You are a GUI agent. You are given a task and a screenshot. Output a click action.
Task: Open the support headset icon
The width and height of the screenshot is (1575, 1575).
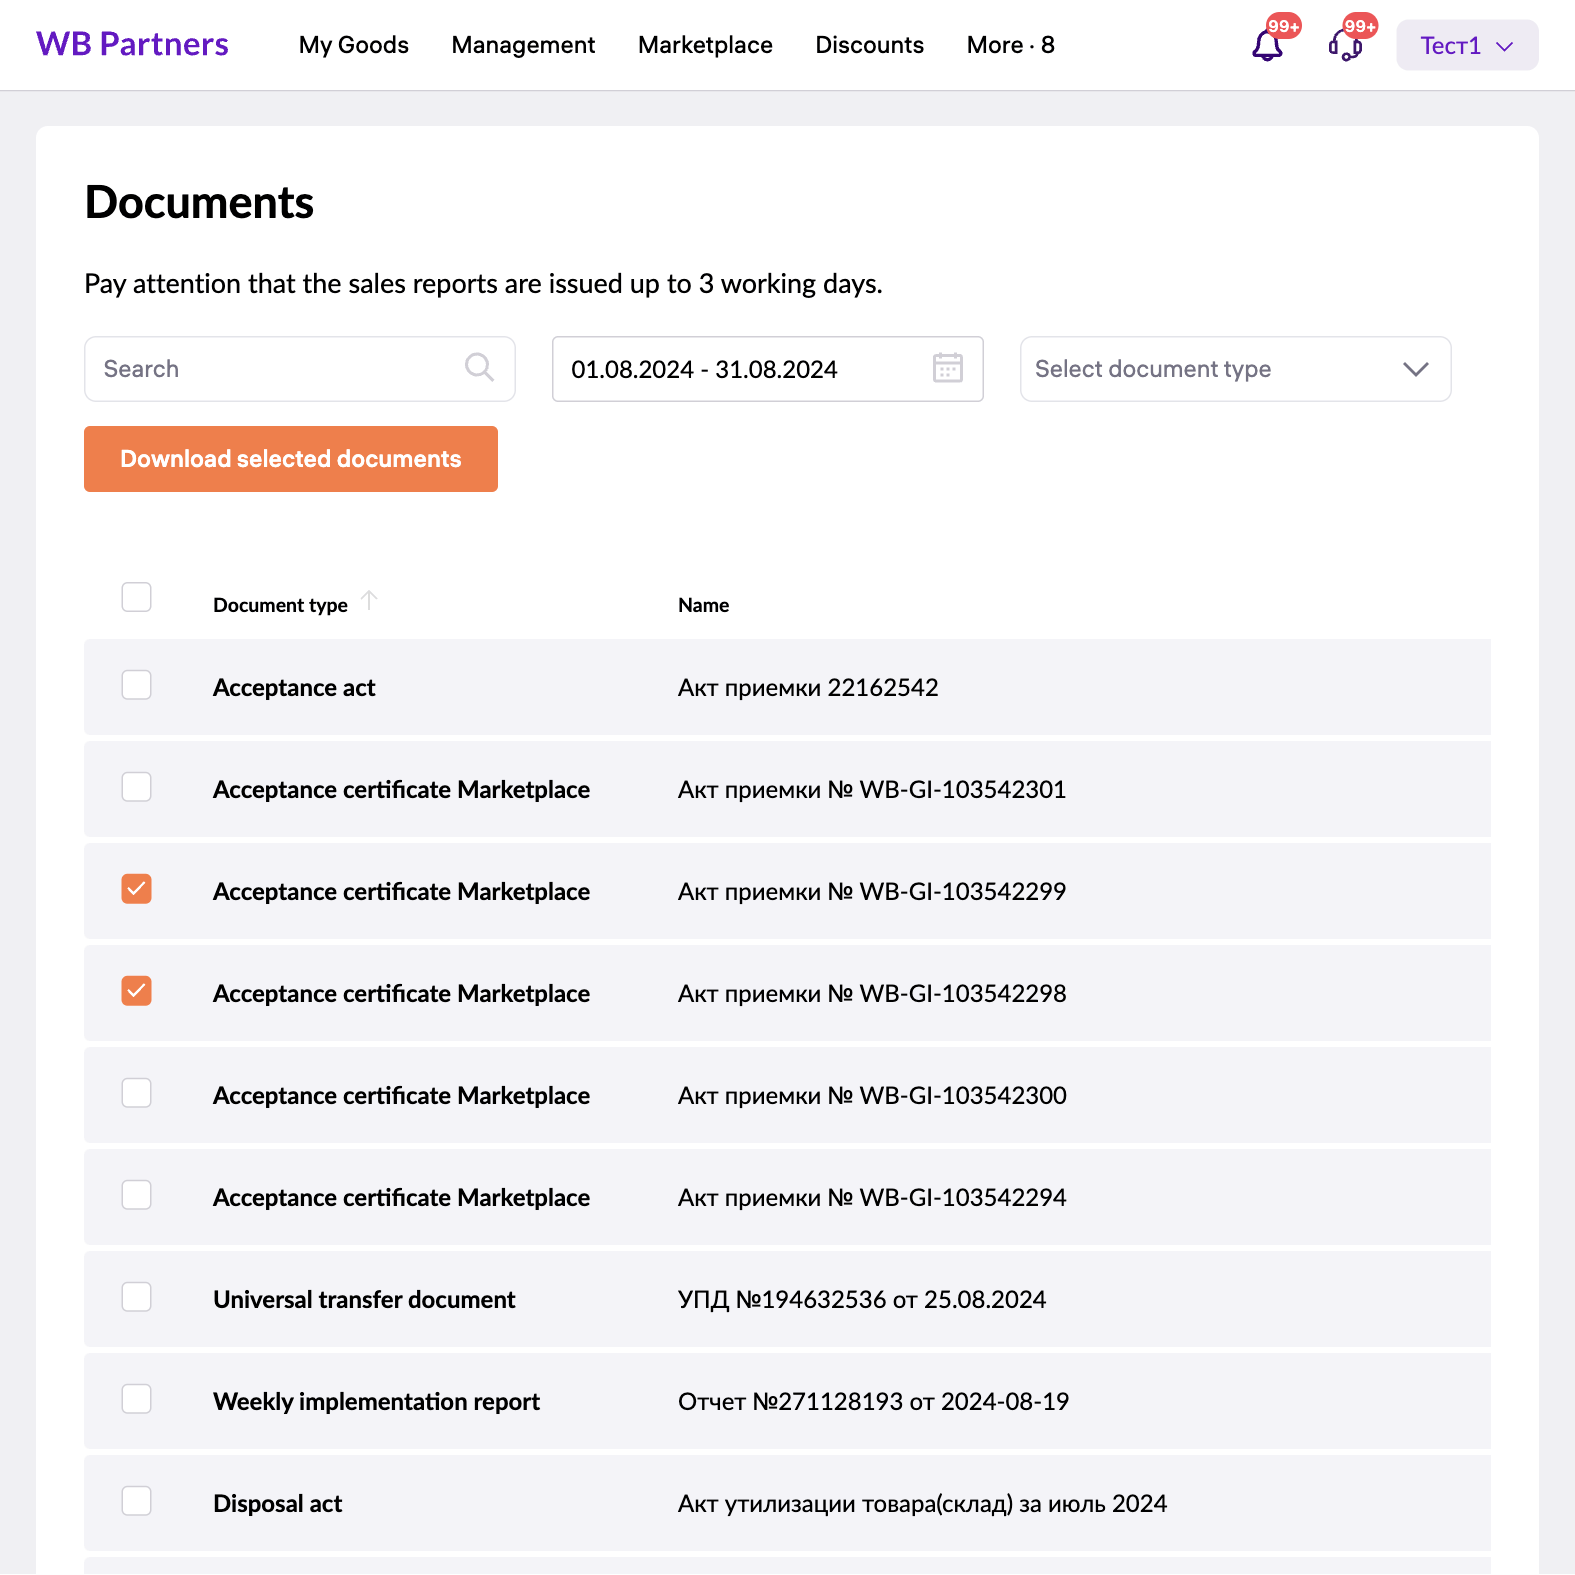coord(1345,45)
